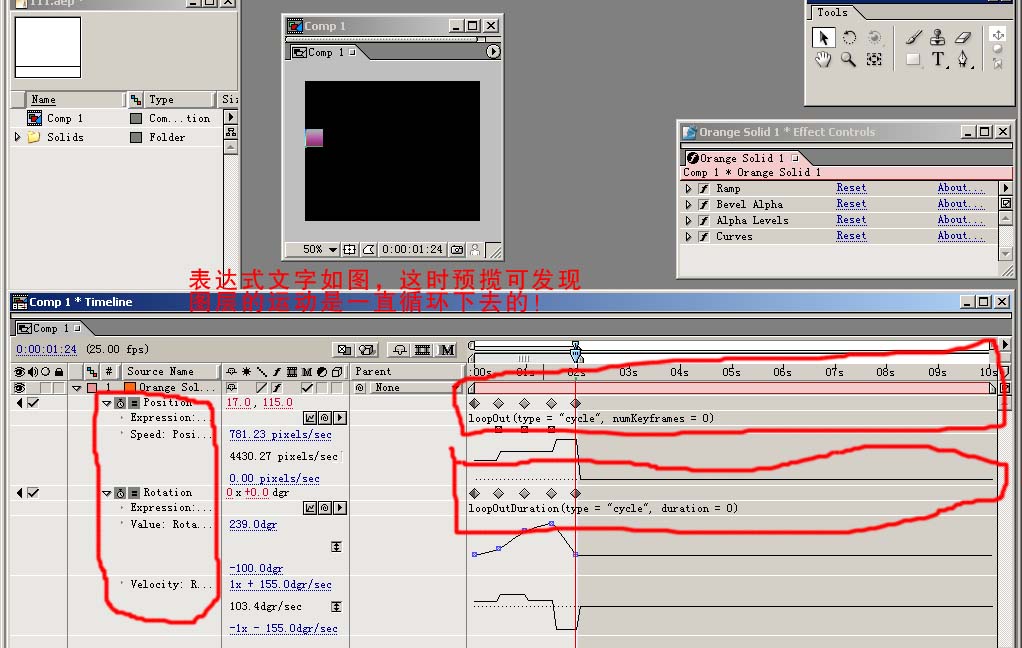The height and width of the screenshot is (648, 1022).
Task: Toggle the Position keyframe checkbox
Action: point(34,403)
